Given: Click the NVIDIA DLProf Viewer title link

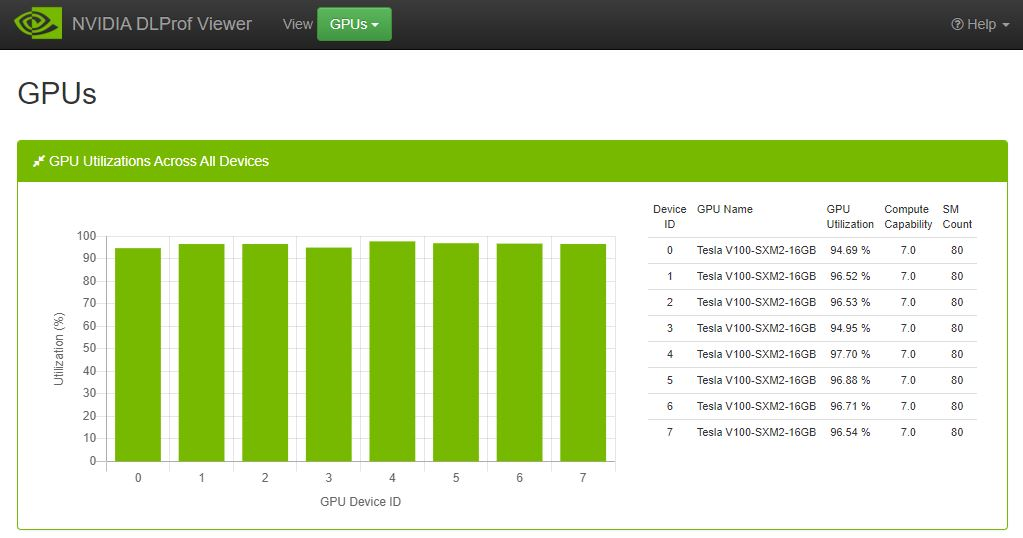Looking at the screenshot, I should 161,24.
